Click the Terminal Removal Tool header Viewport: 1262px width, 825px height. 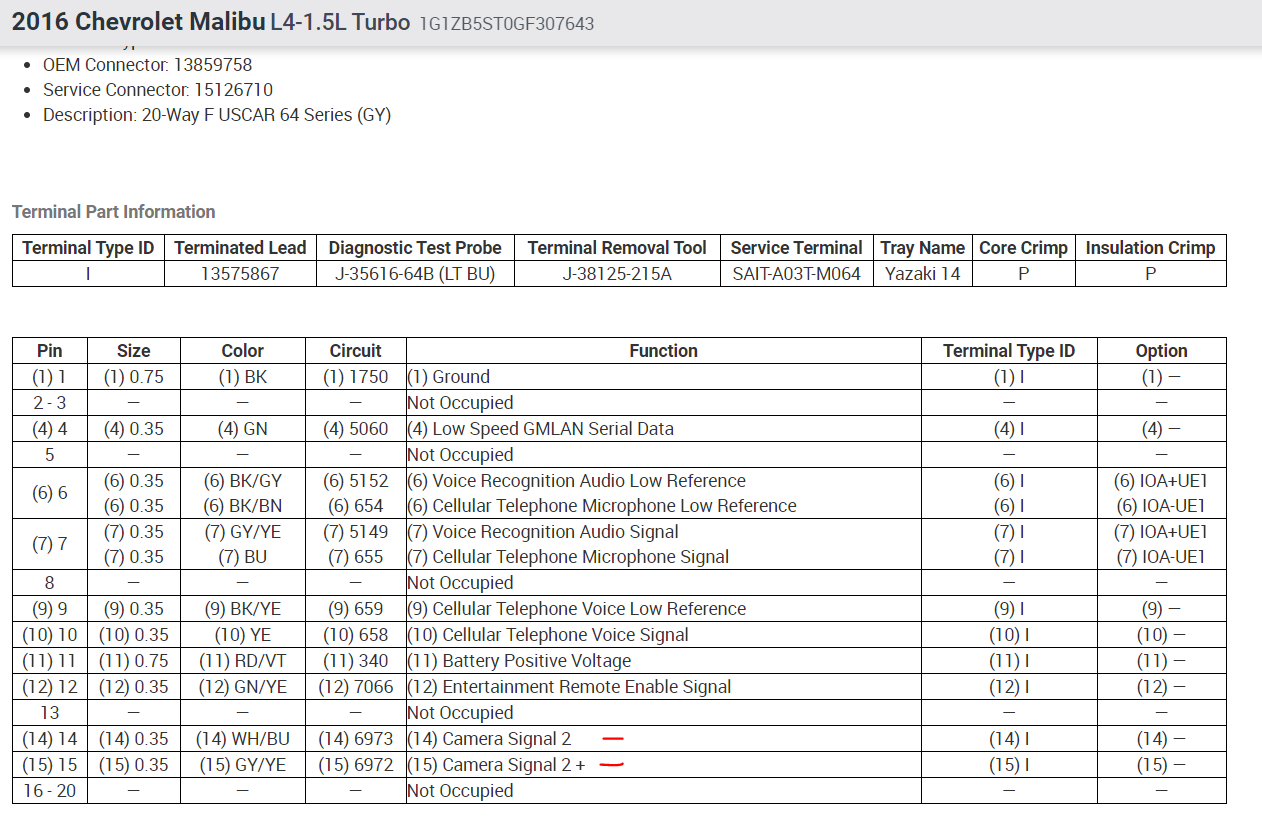[617, 248]
